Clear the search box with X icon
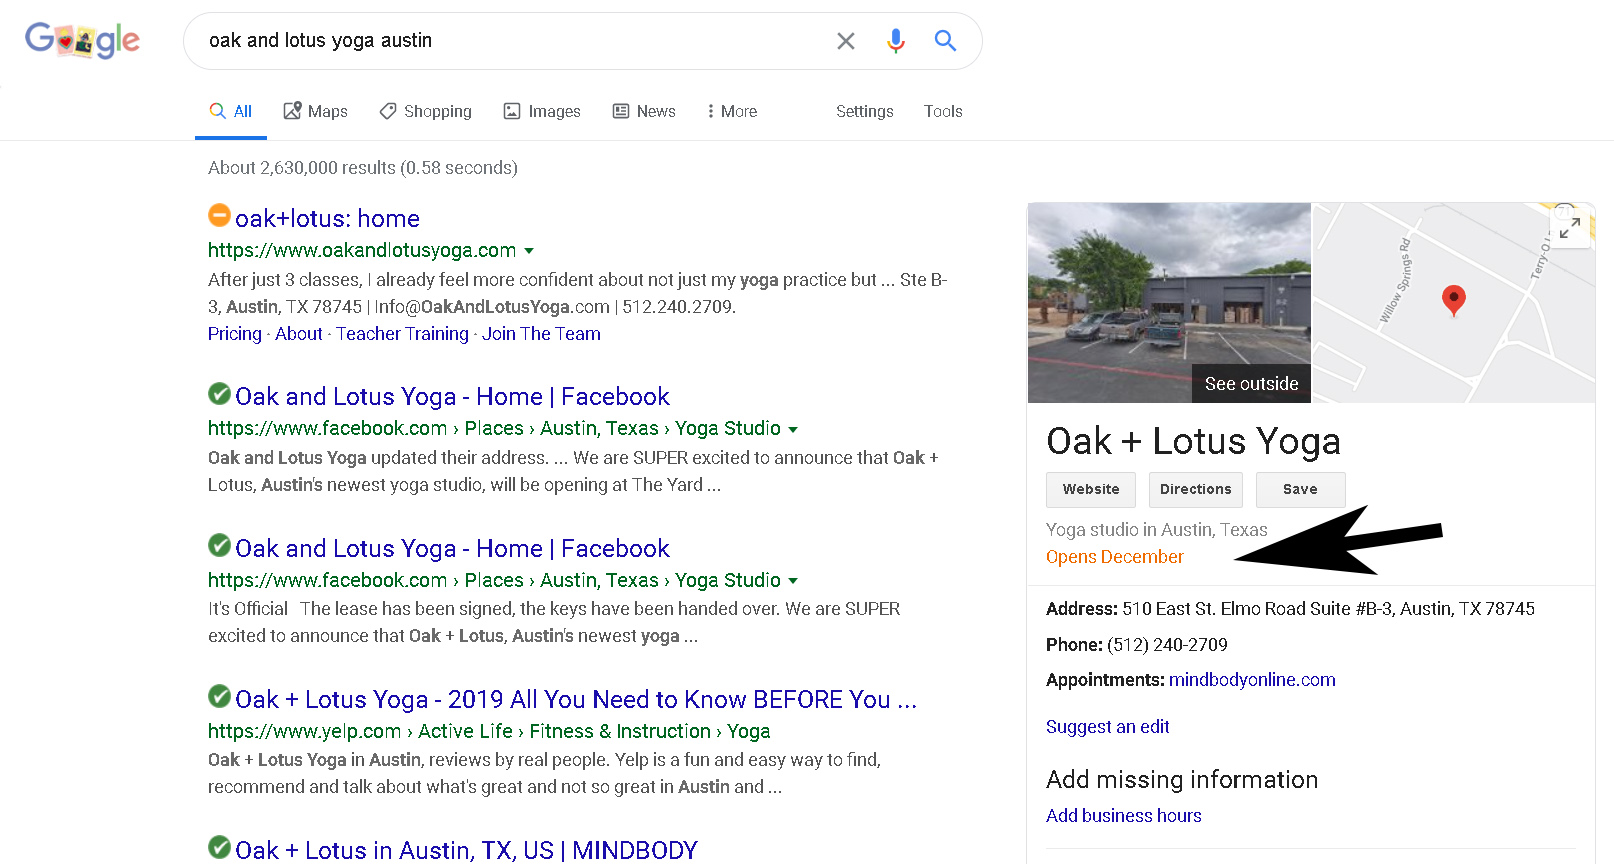Screen dimensions: 1614x864 coord(846,41)
